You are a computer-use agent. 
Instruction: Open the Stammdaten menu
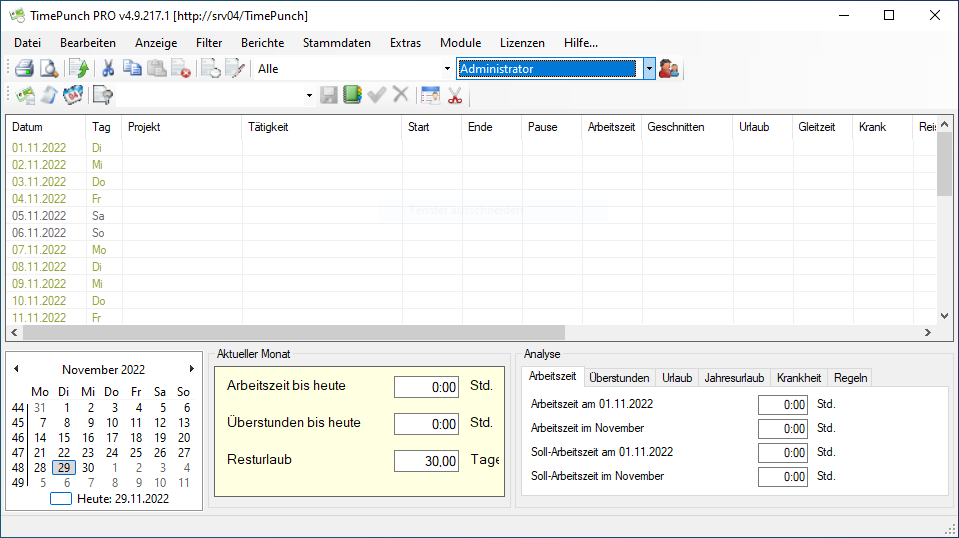pos(336,43)
